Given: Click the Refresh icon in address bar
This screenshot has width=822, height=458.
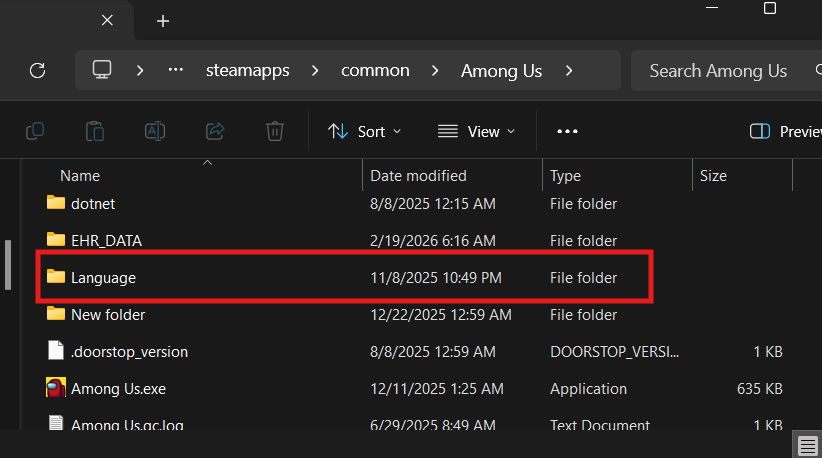Looking at the screenshot, I should [x=37, y=70].
